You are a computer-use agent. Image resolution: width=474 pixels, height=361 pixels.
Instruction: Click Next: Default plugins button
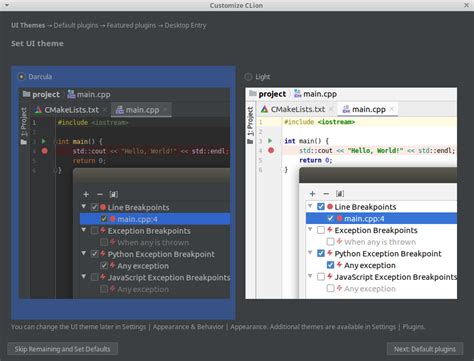[x=425, y=349]
